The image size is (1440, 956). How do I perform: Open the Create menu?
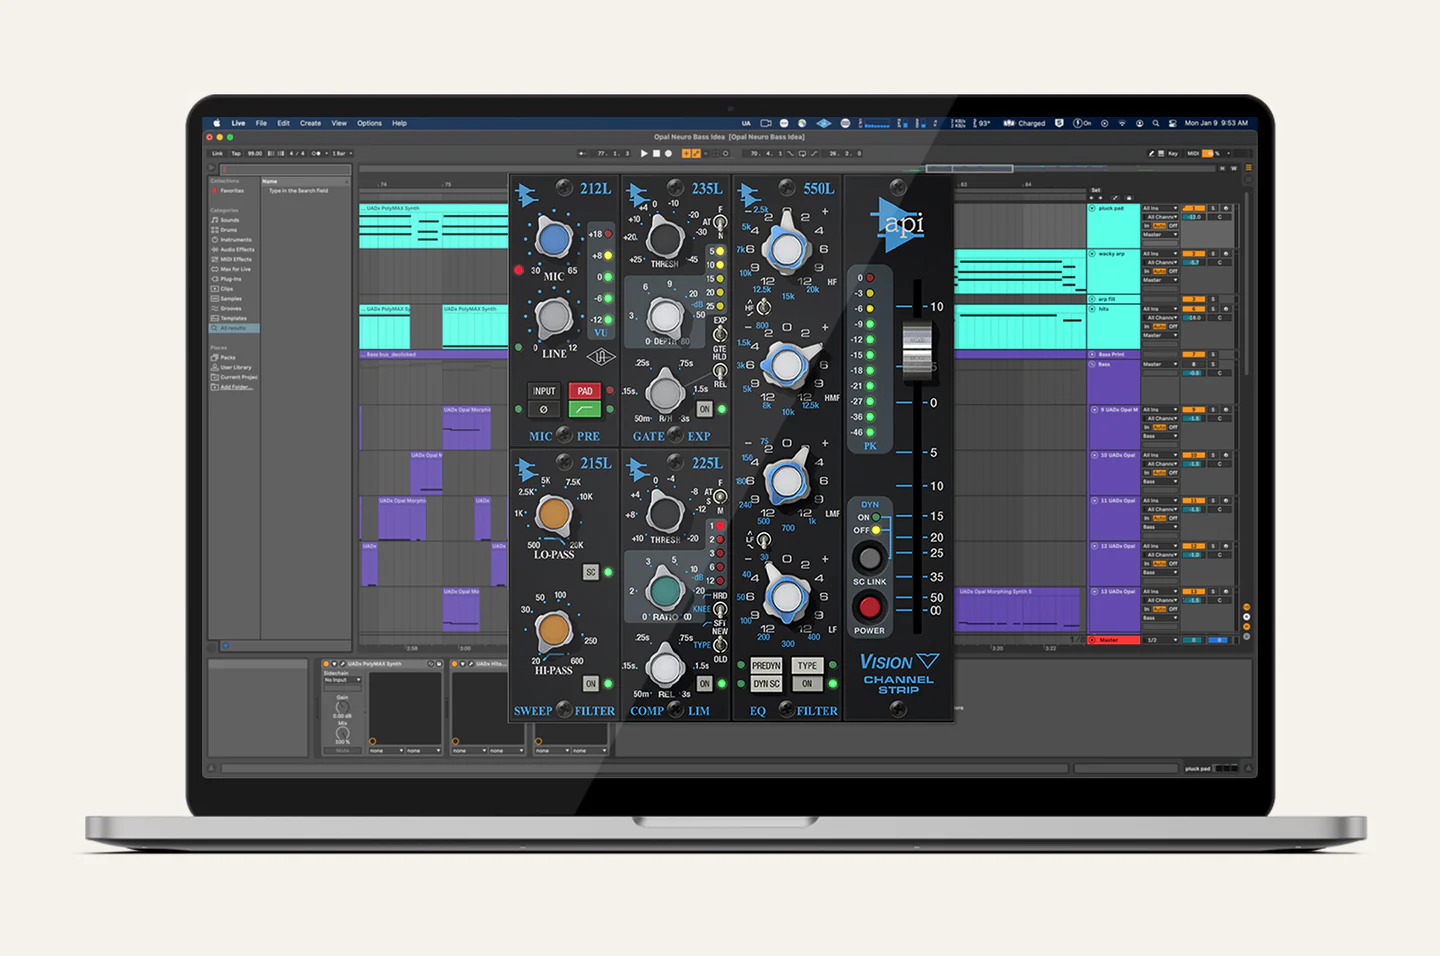[x=310, y=123]
